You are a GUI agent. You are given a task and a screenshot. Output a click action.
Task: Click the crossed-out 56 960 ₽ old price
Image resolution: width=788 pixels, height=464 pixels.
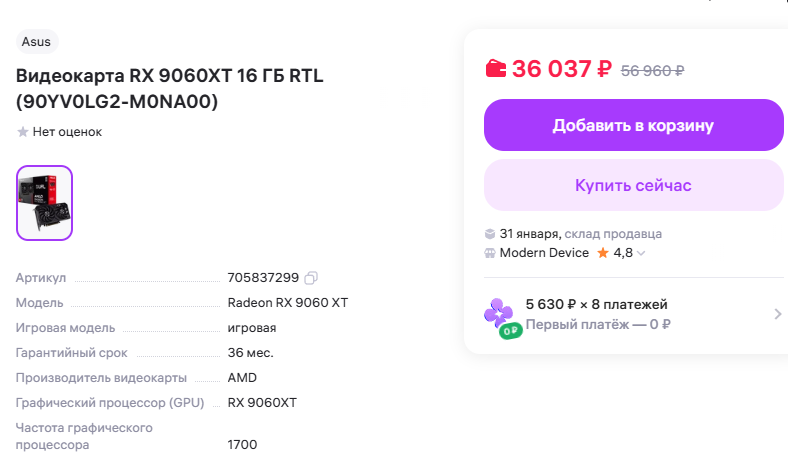click(652, 70)
